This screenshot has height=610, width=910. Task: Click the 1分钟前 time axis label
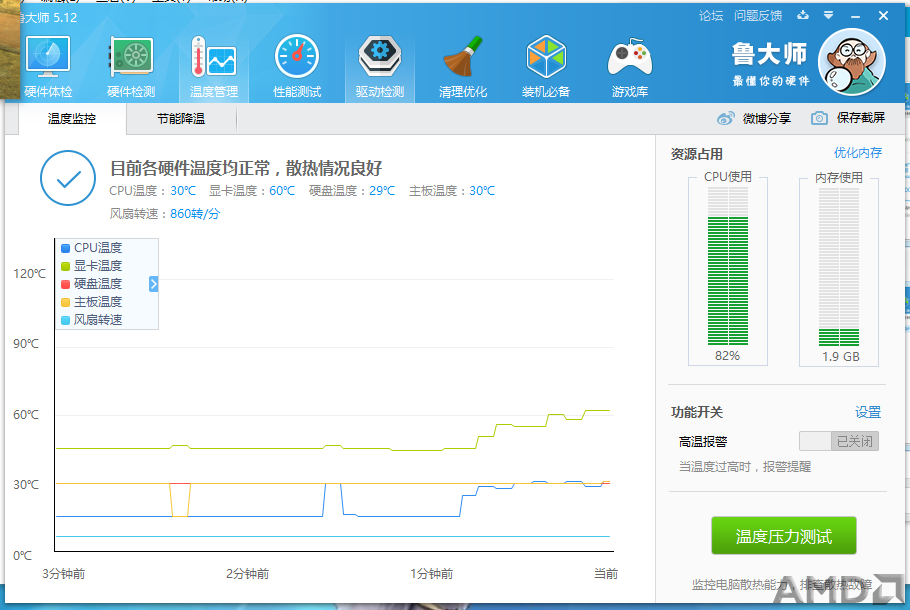coord(431,574)
